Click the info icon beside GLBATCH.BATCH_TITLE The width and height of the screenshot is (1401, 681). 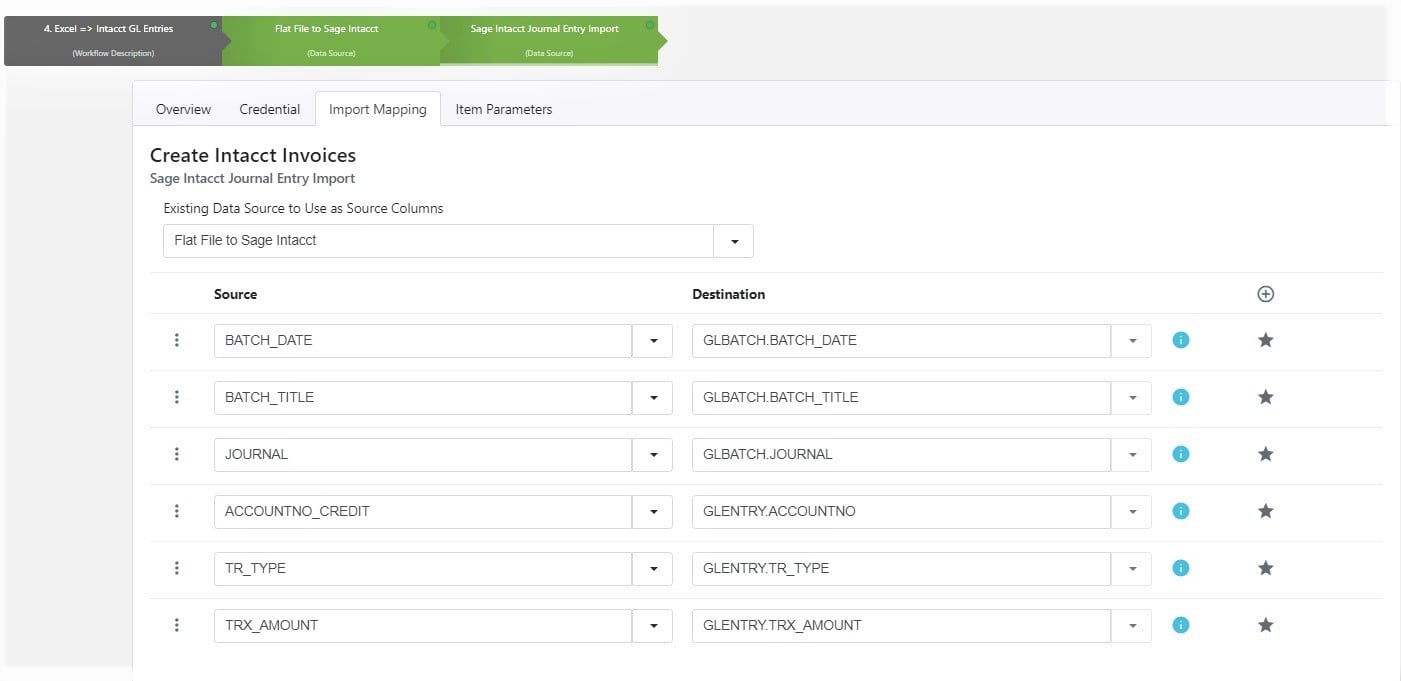[x=1180, y=397]
